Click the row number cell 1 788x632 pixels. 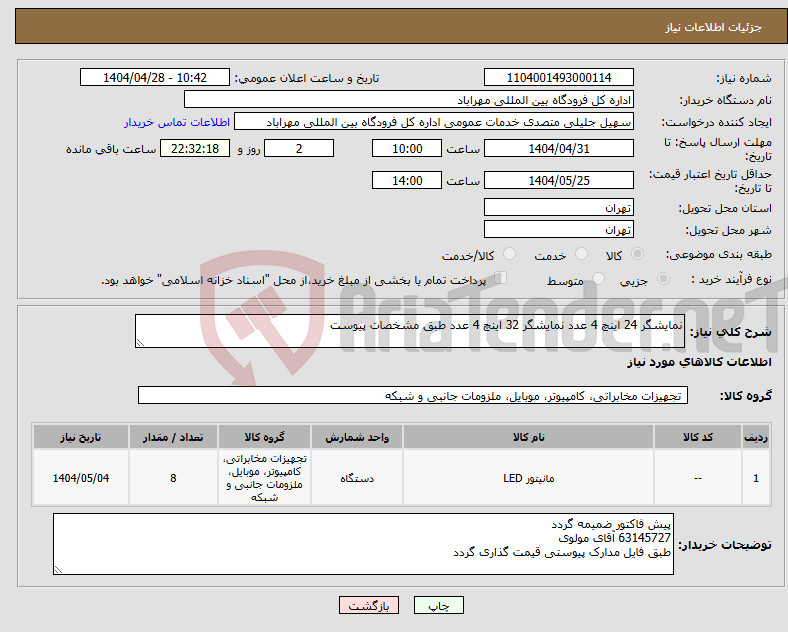coord(756,478)
